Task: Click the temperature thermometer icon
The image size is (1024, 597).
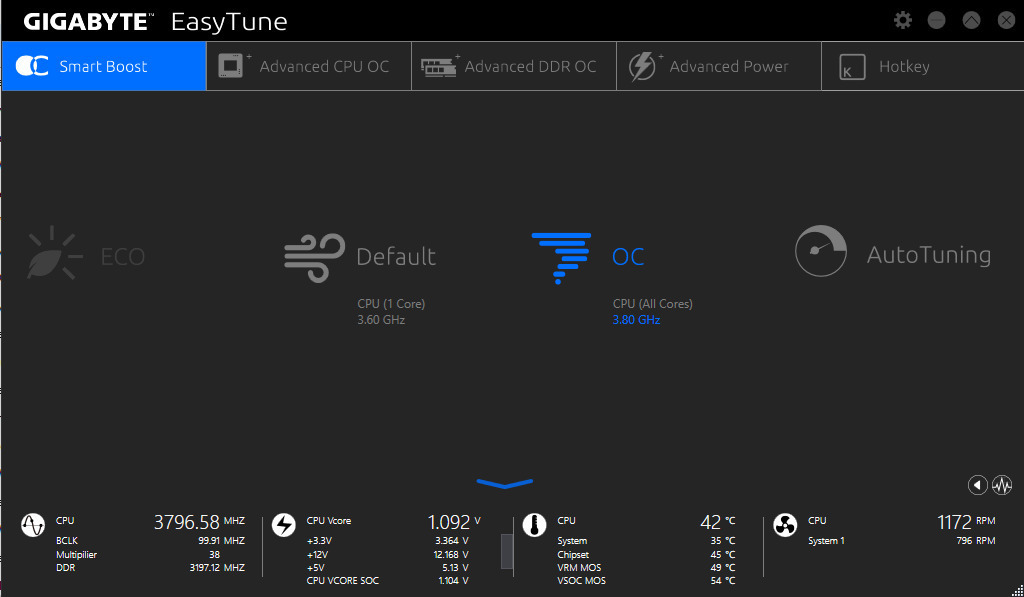Action: (x=534, y=524)
